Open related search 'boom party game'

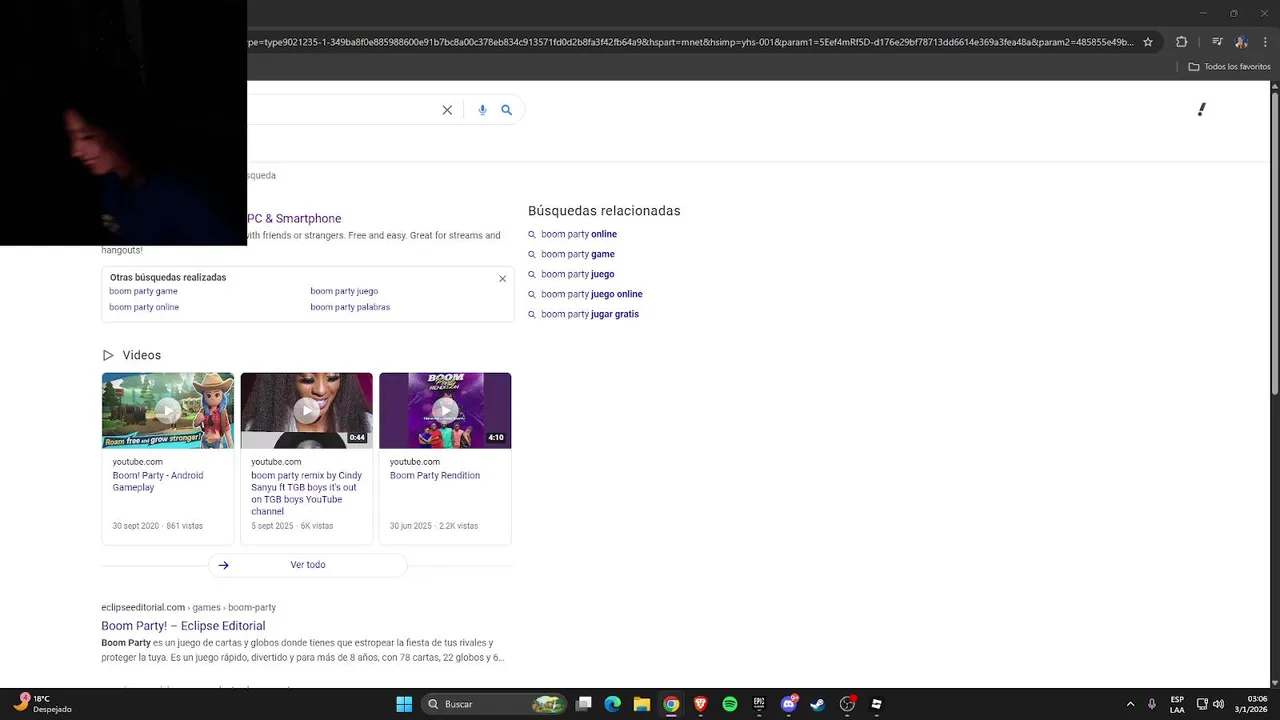[x=578, y=254]
